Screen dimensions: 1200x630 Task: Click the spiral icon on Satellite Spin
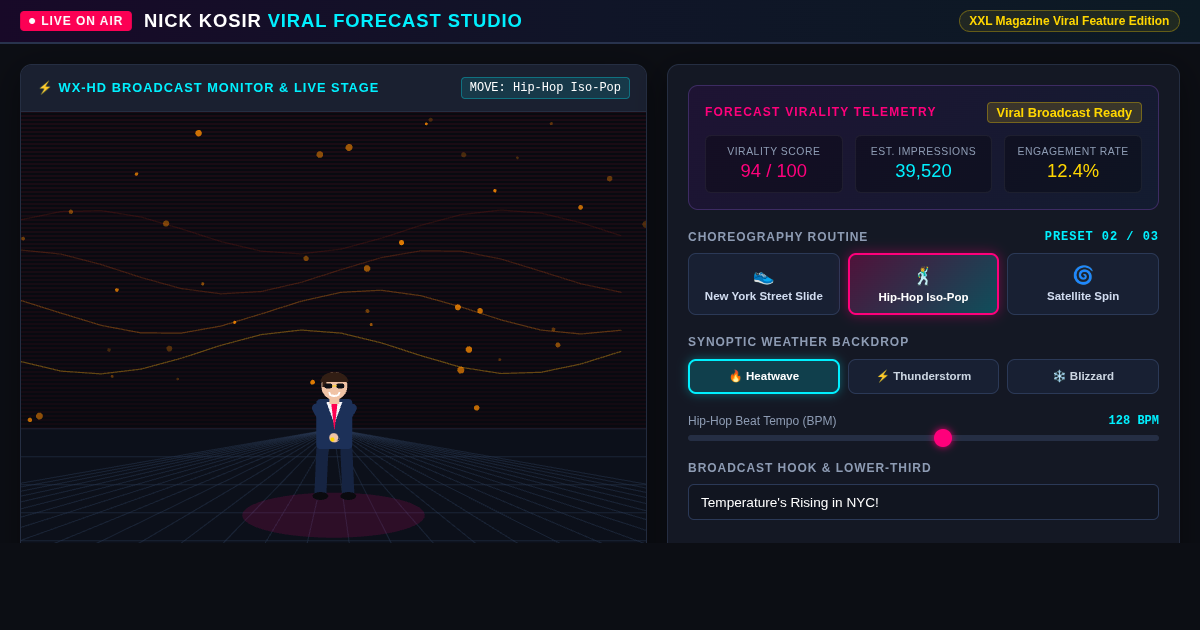1083,275
